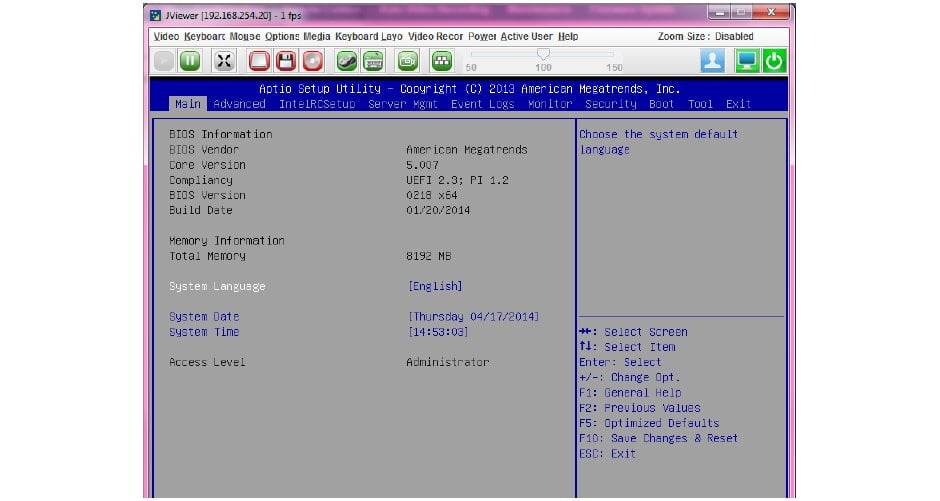Viewport: 940px width, 501px height.
Task: Click the Build Date value 01/20/2014
Action: click(x=438, y=210)
